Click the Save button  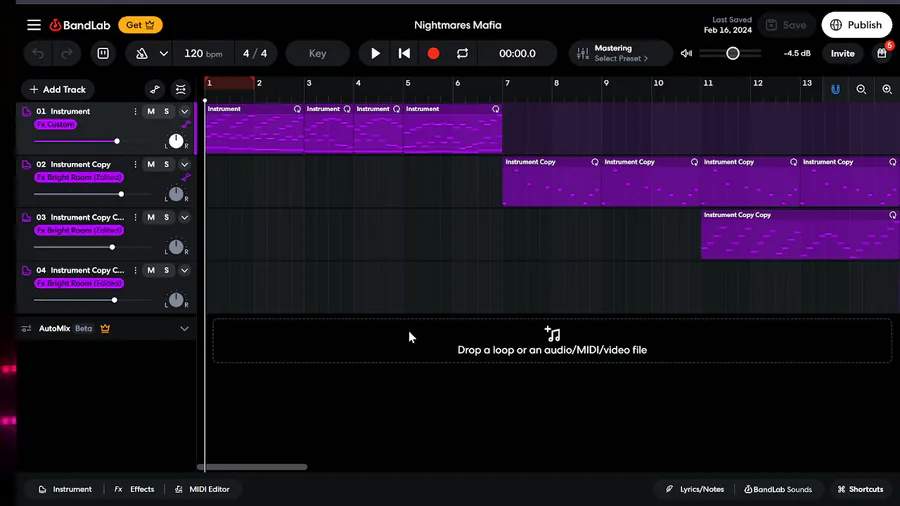click(786, 25)
